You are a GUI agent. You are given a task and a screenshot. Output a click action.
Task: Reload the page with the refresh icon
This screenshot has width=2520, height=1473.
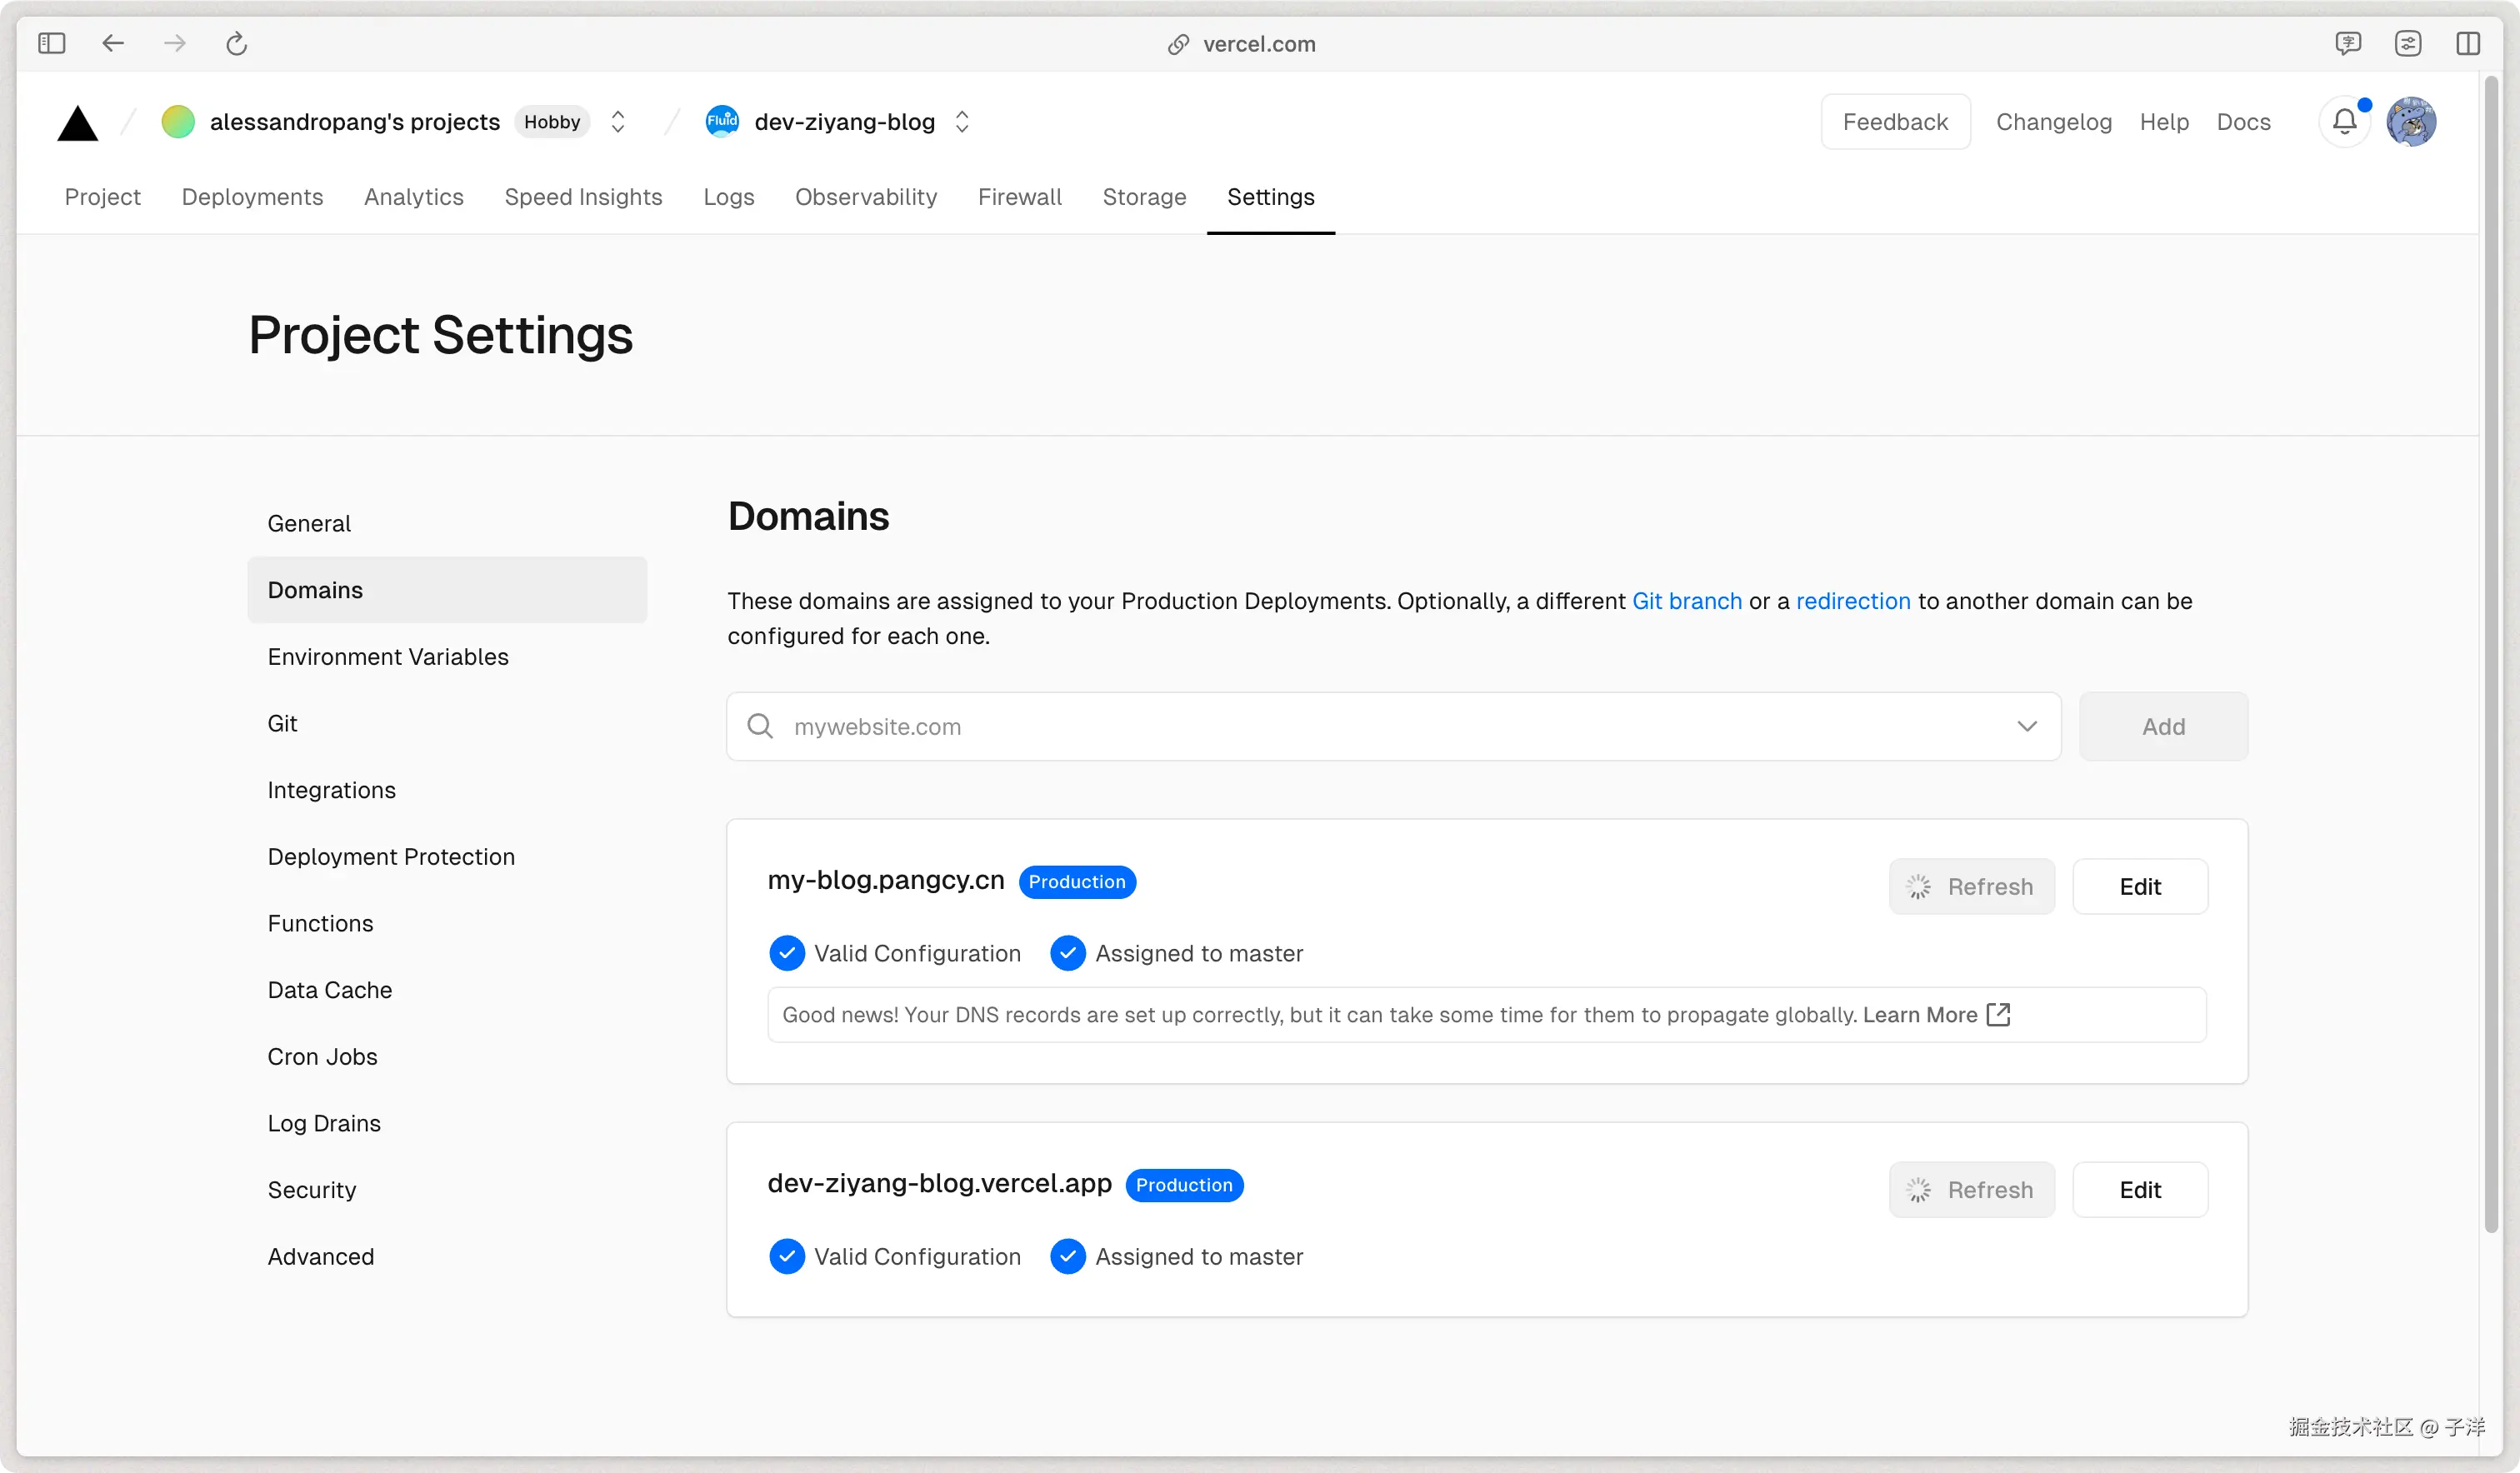tap(236, 43)
